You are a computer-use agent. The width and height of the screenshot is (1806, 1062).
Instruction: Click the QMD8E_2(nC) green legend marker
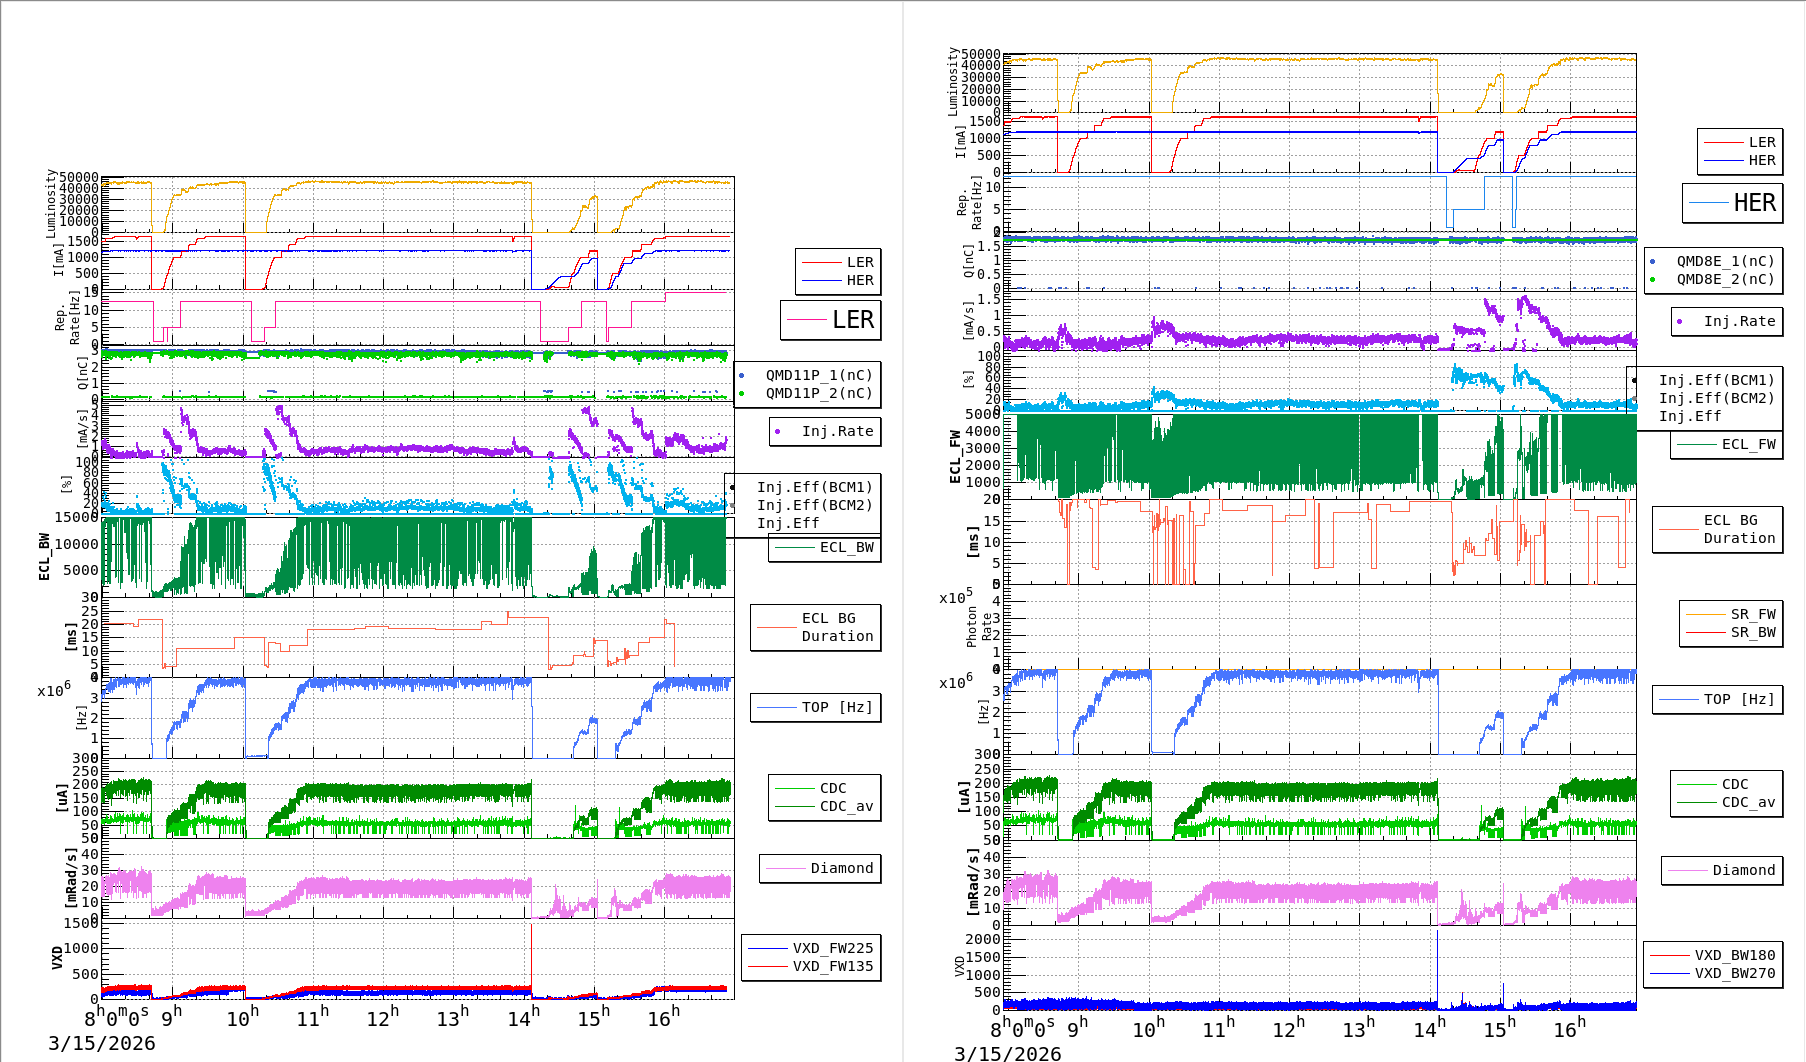[1653, 280]
